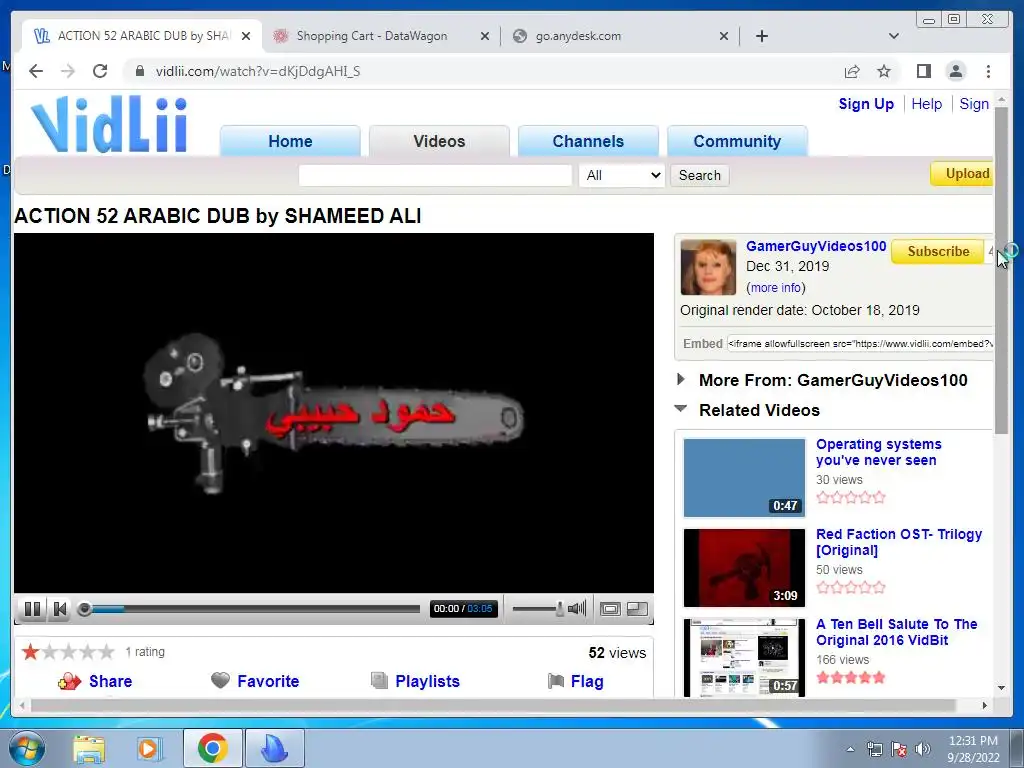1024x768 pixels.
Task: Show hidden tray icons arrow
Action: coord(850,749)
